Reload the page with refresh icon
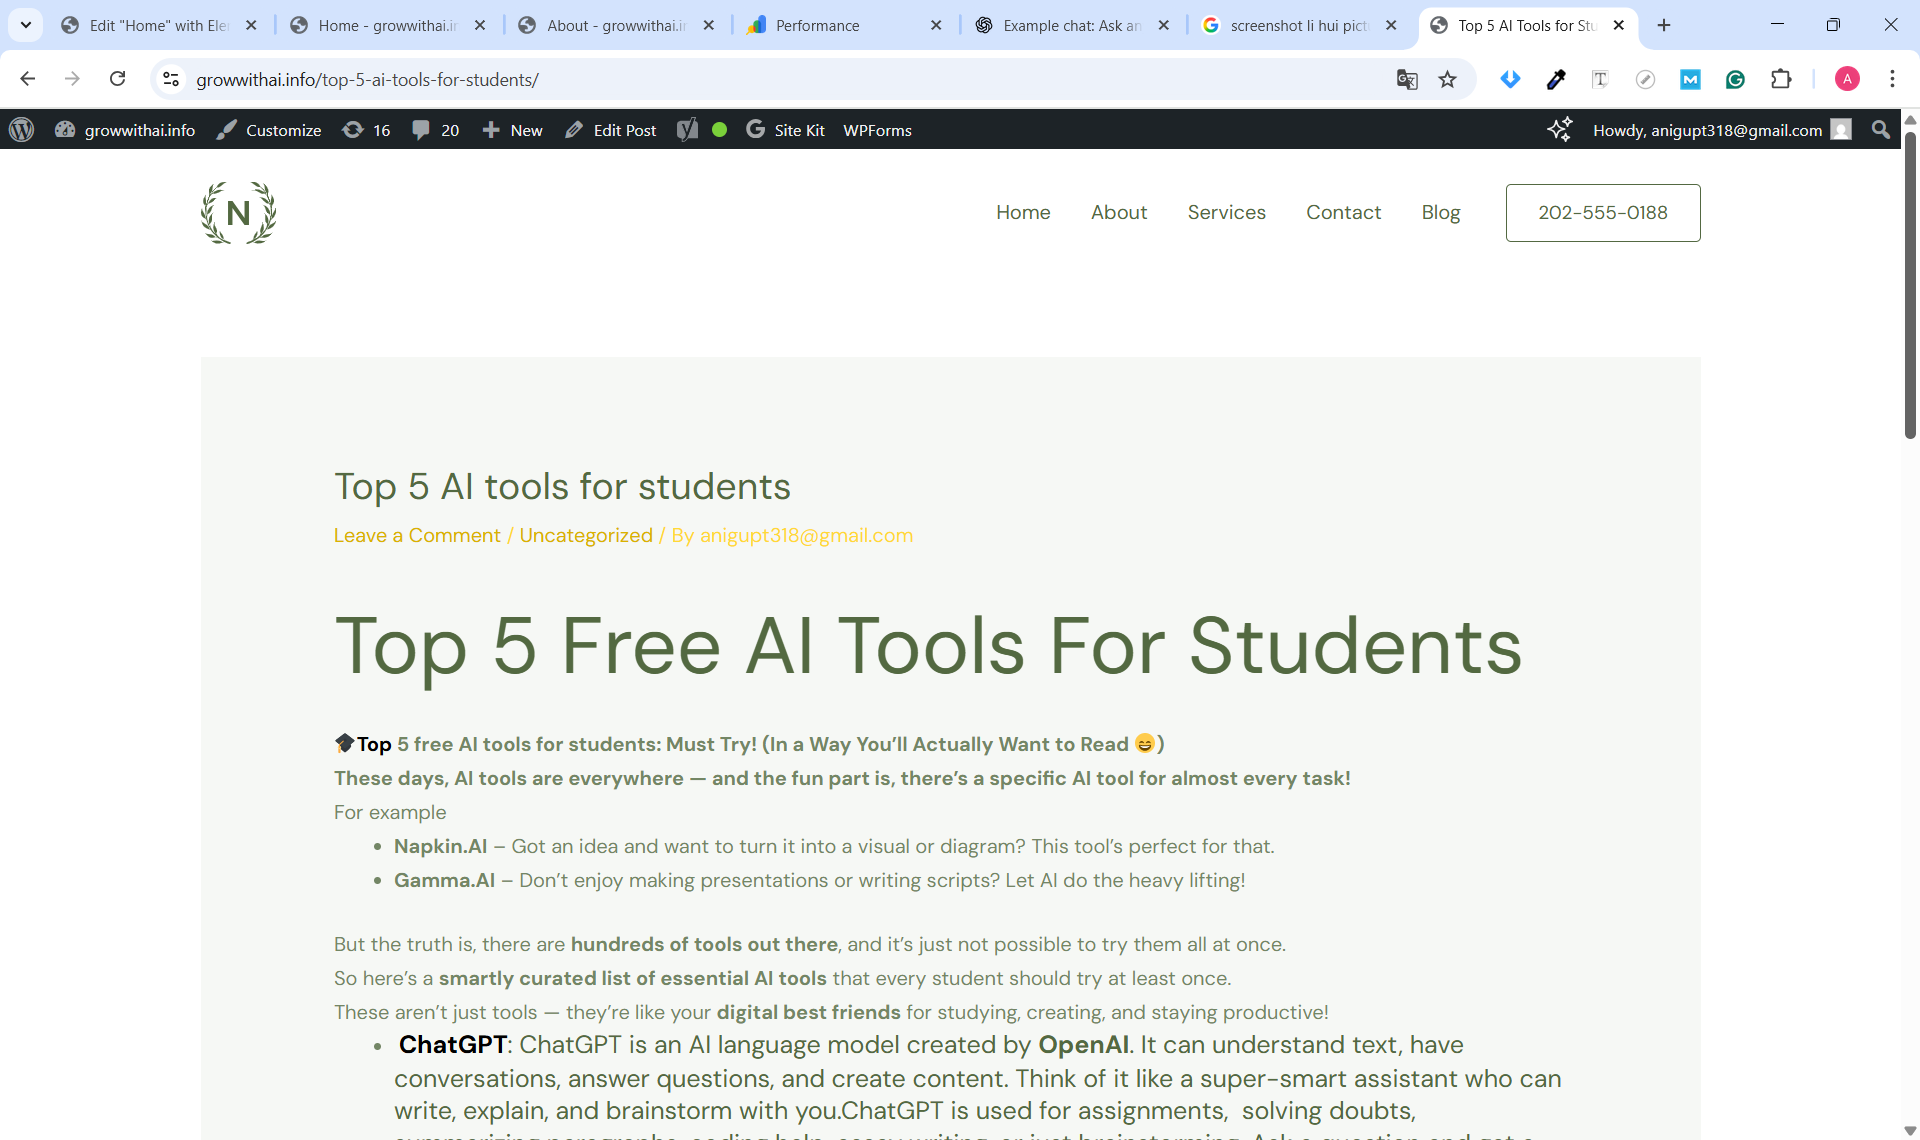The width and height of the screenshot is (1920, 1140). point(117,79)
